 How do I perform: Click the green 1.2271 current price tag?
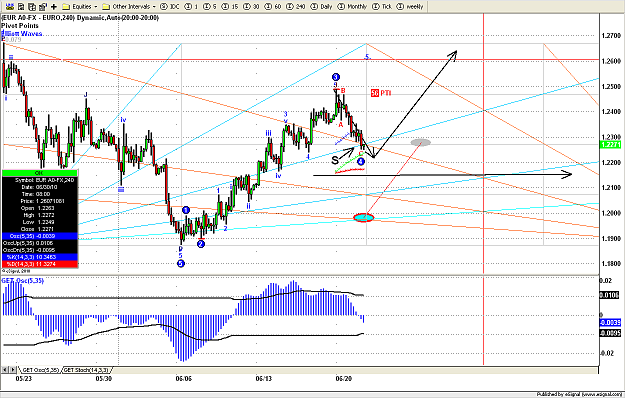tap(610, 145)
